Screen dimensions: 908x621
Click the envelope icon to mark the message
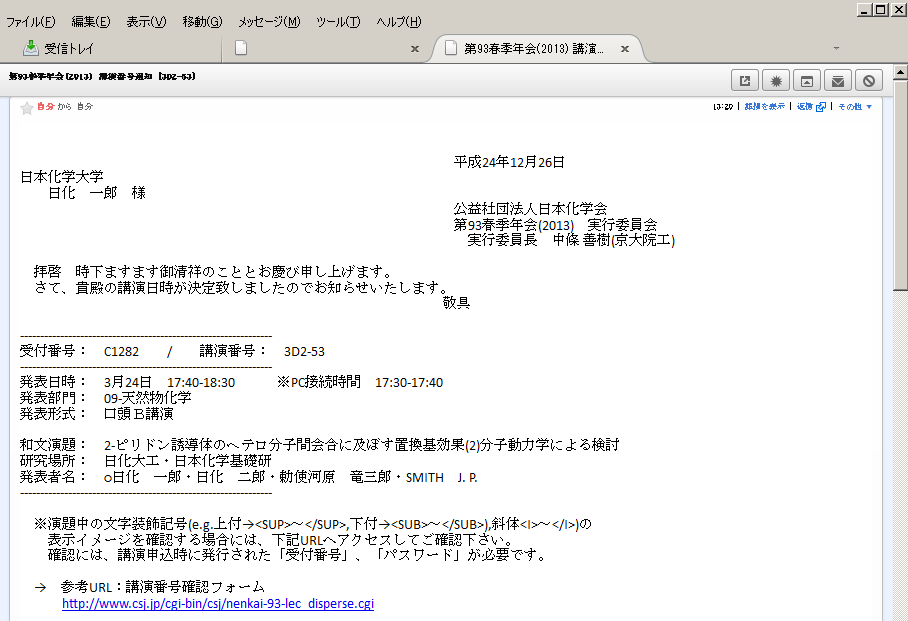coord(837,79)
